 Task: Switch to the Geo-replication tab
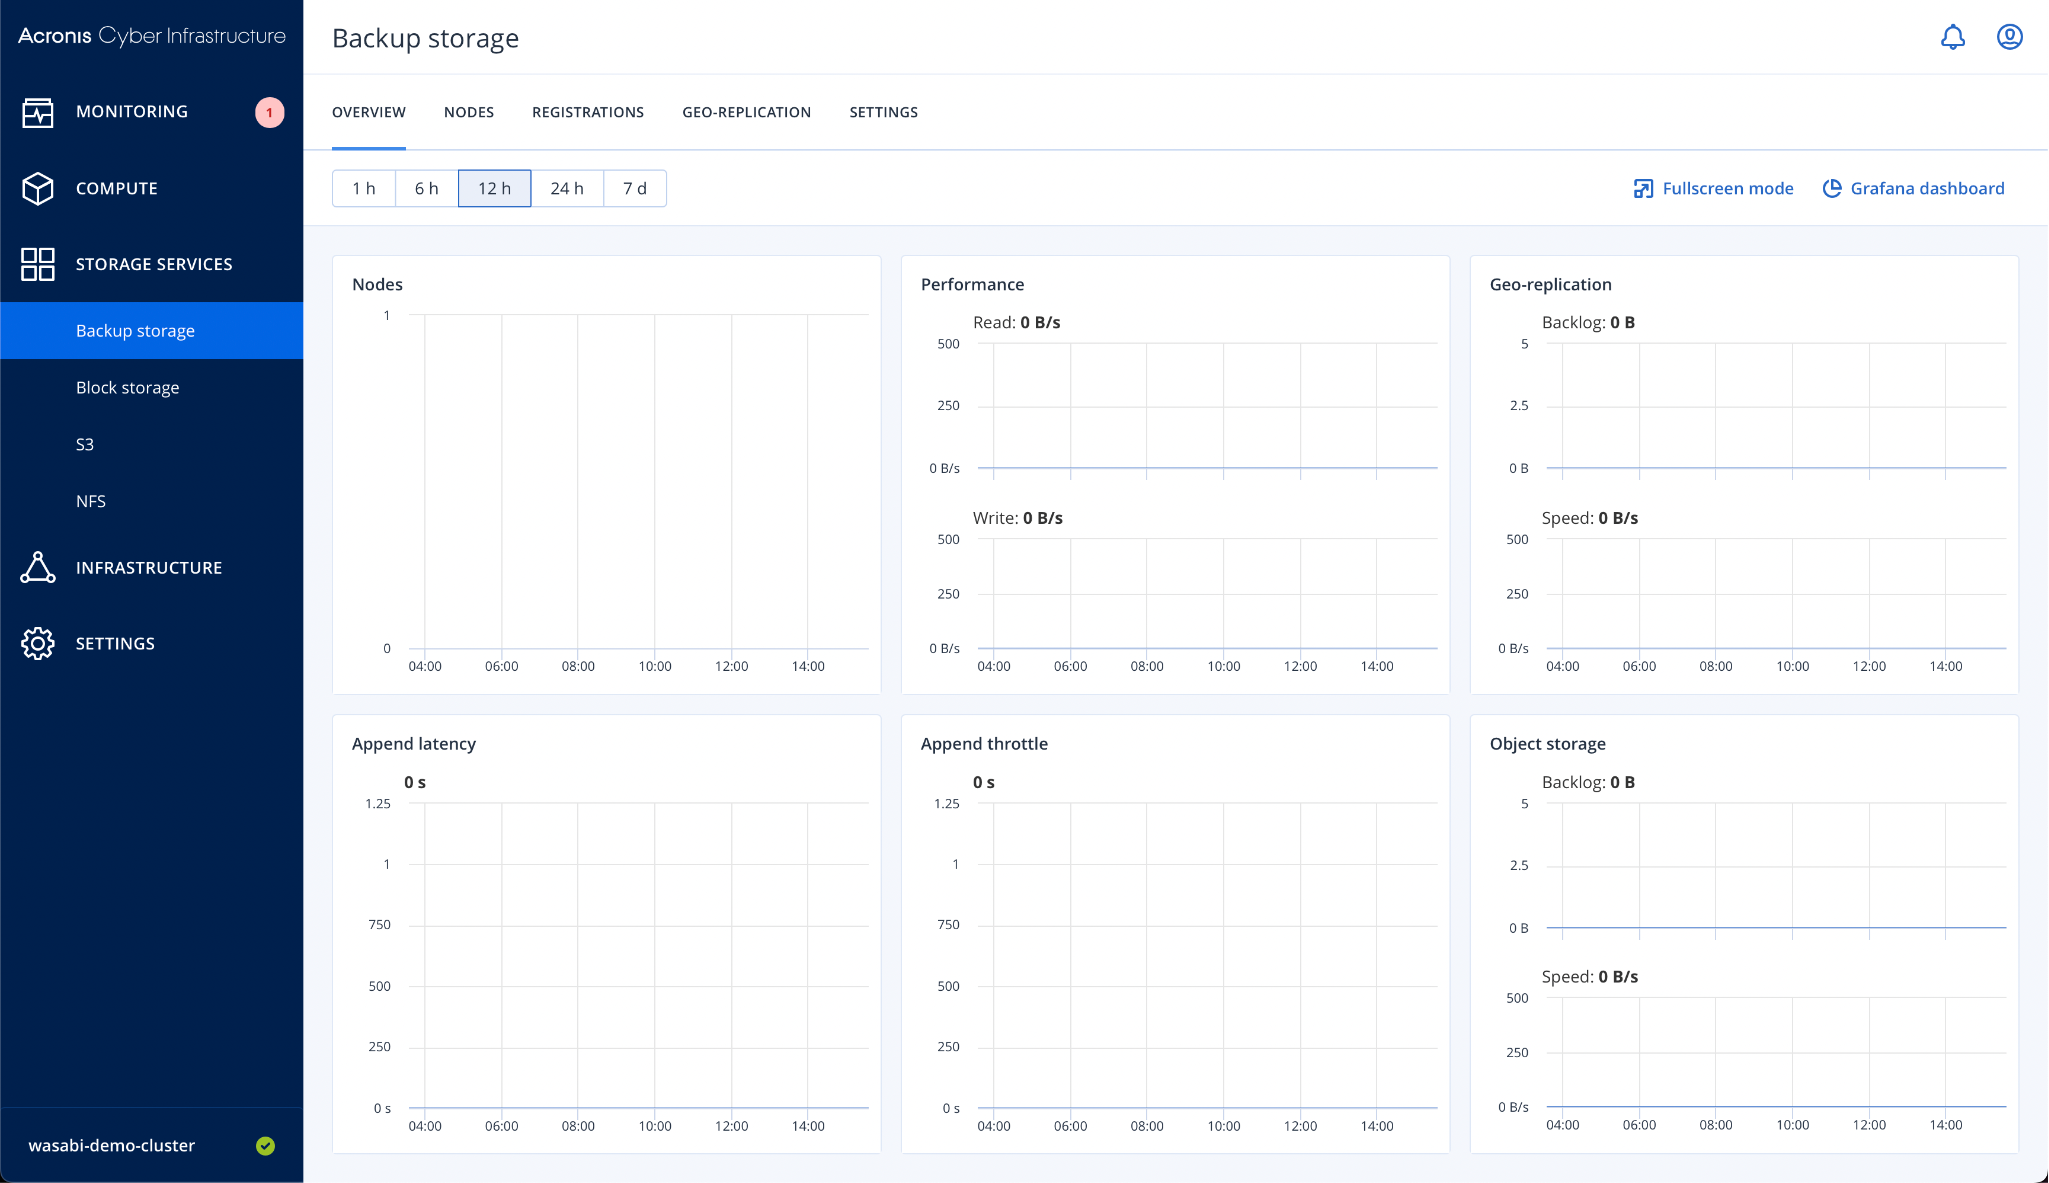coord(746,112)
